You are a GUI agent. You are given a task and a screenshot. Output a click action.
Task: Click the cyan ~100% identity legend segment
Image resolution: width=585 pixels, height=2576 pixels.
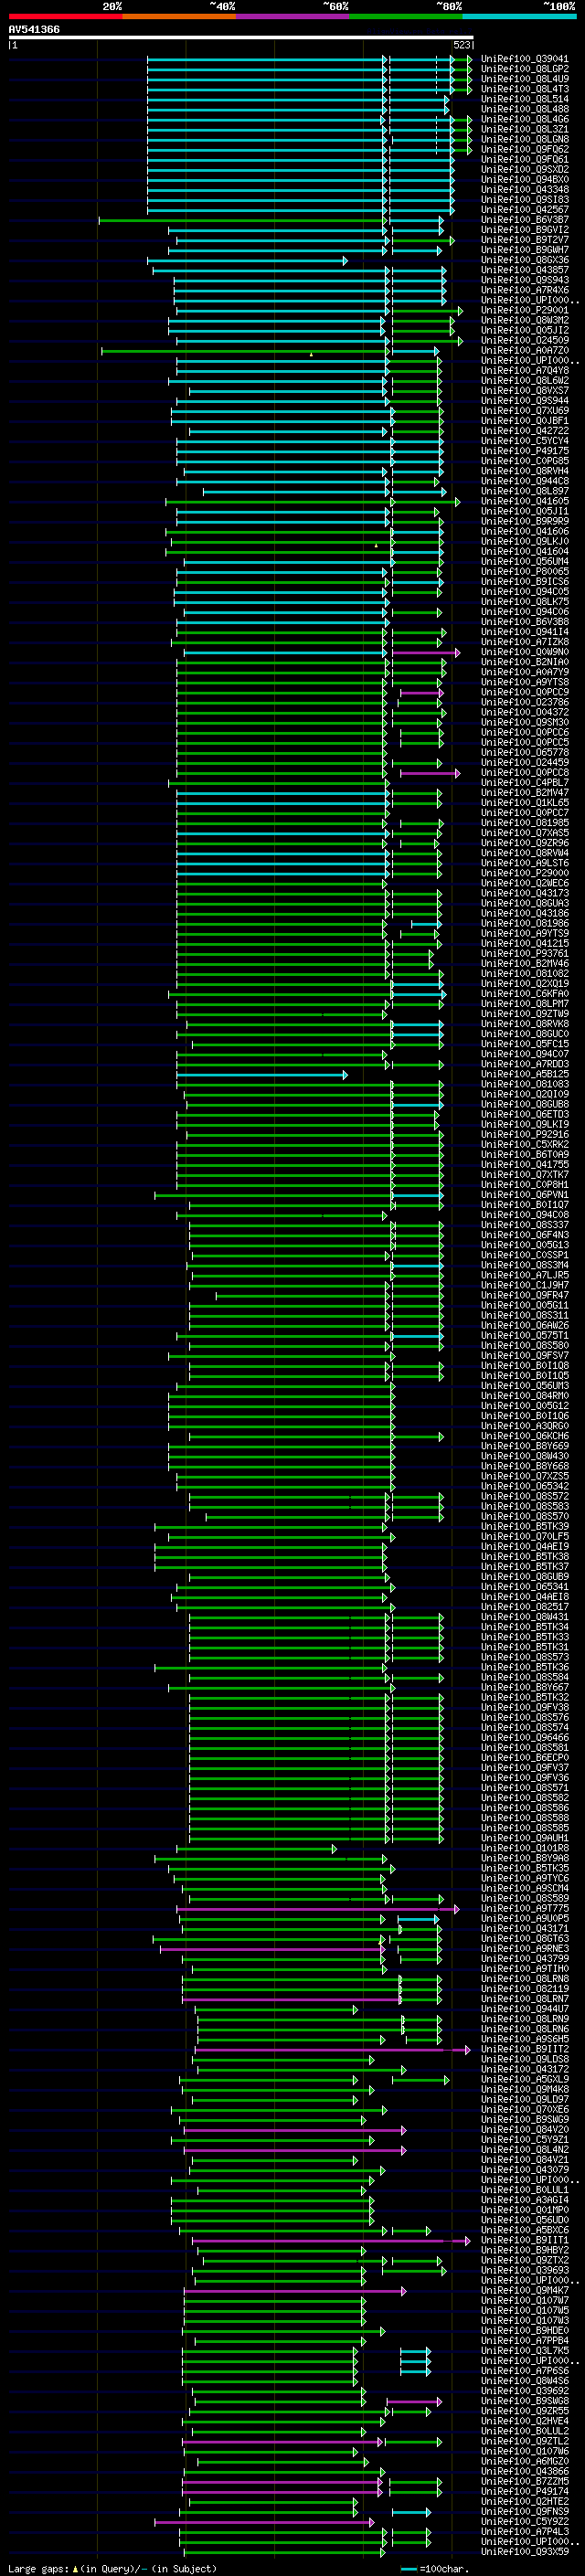(520, 16)
